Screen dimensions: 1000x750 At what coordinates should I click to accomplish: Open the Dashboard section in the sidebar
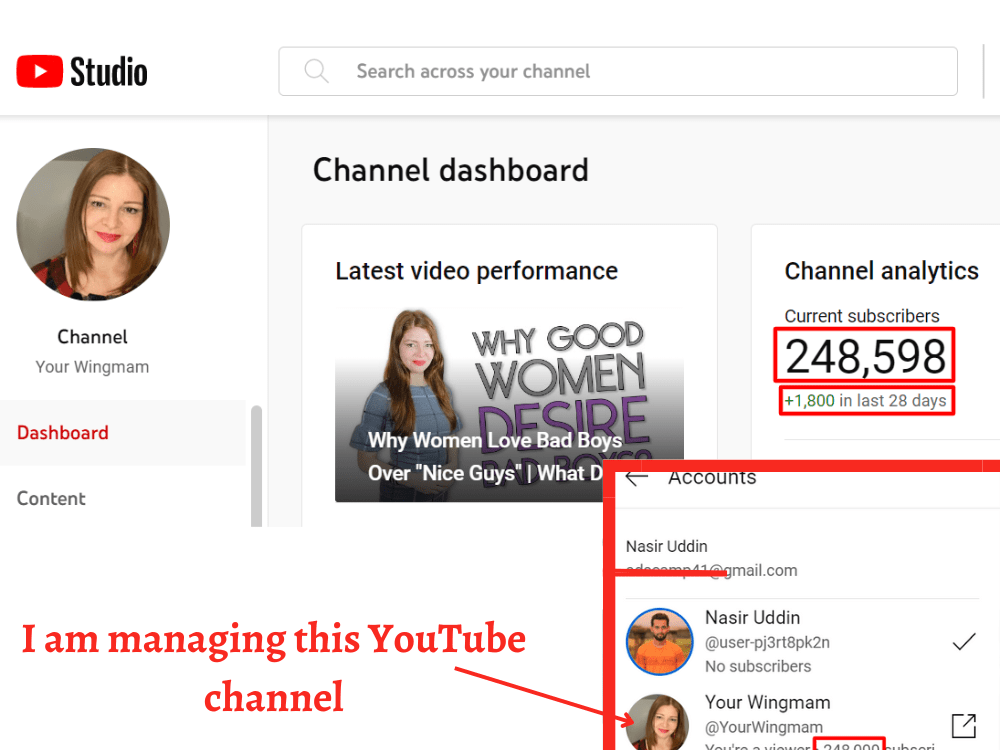coord(63,432)
